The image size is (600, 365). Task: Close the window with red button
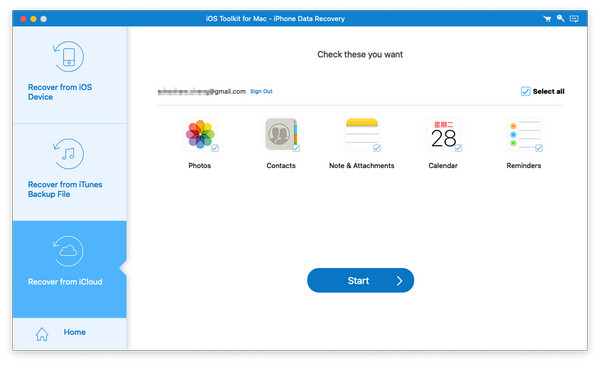coord(23,19)
